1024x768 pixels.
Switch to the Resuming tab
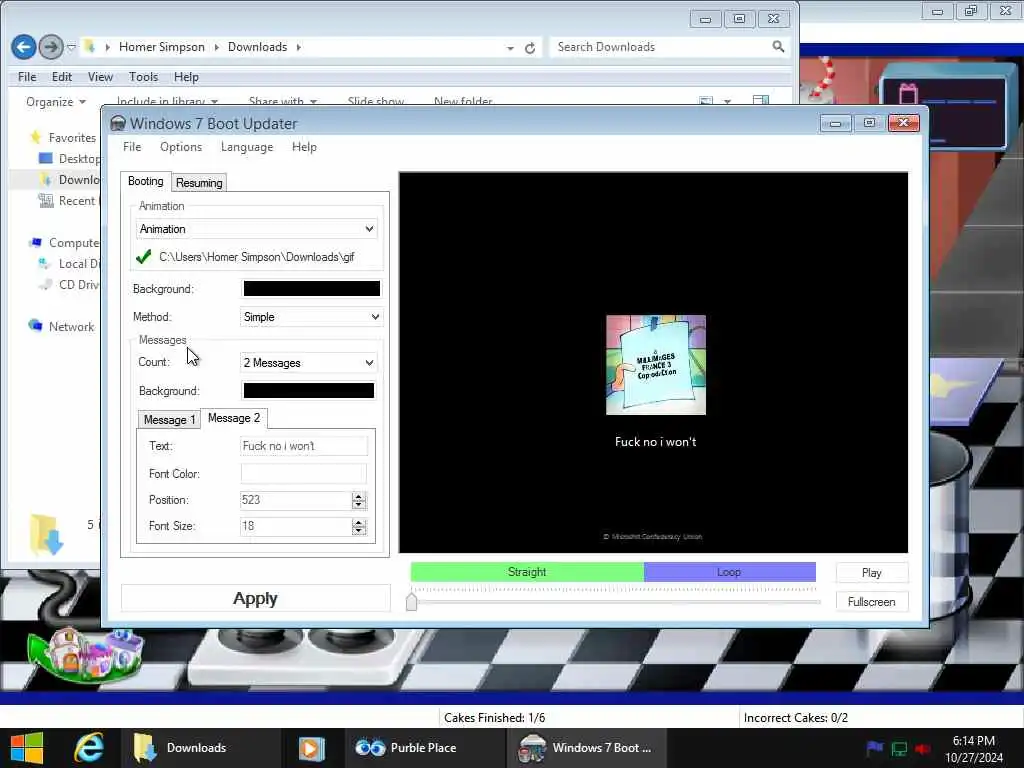(x=199, y=183)
